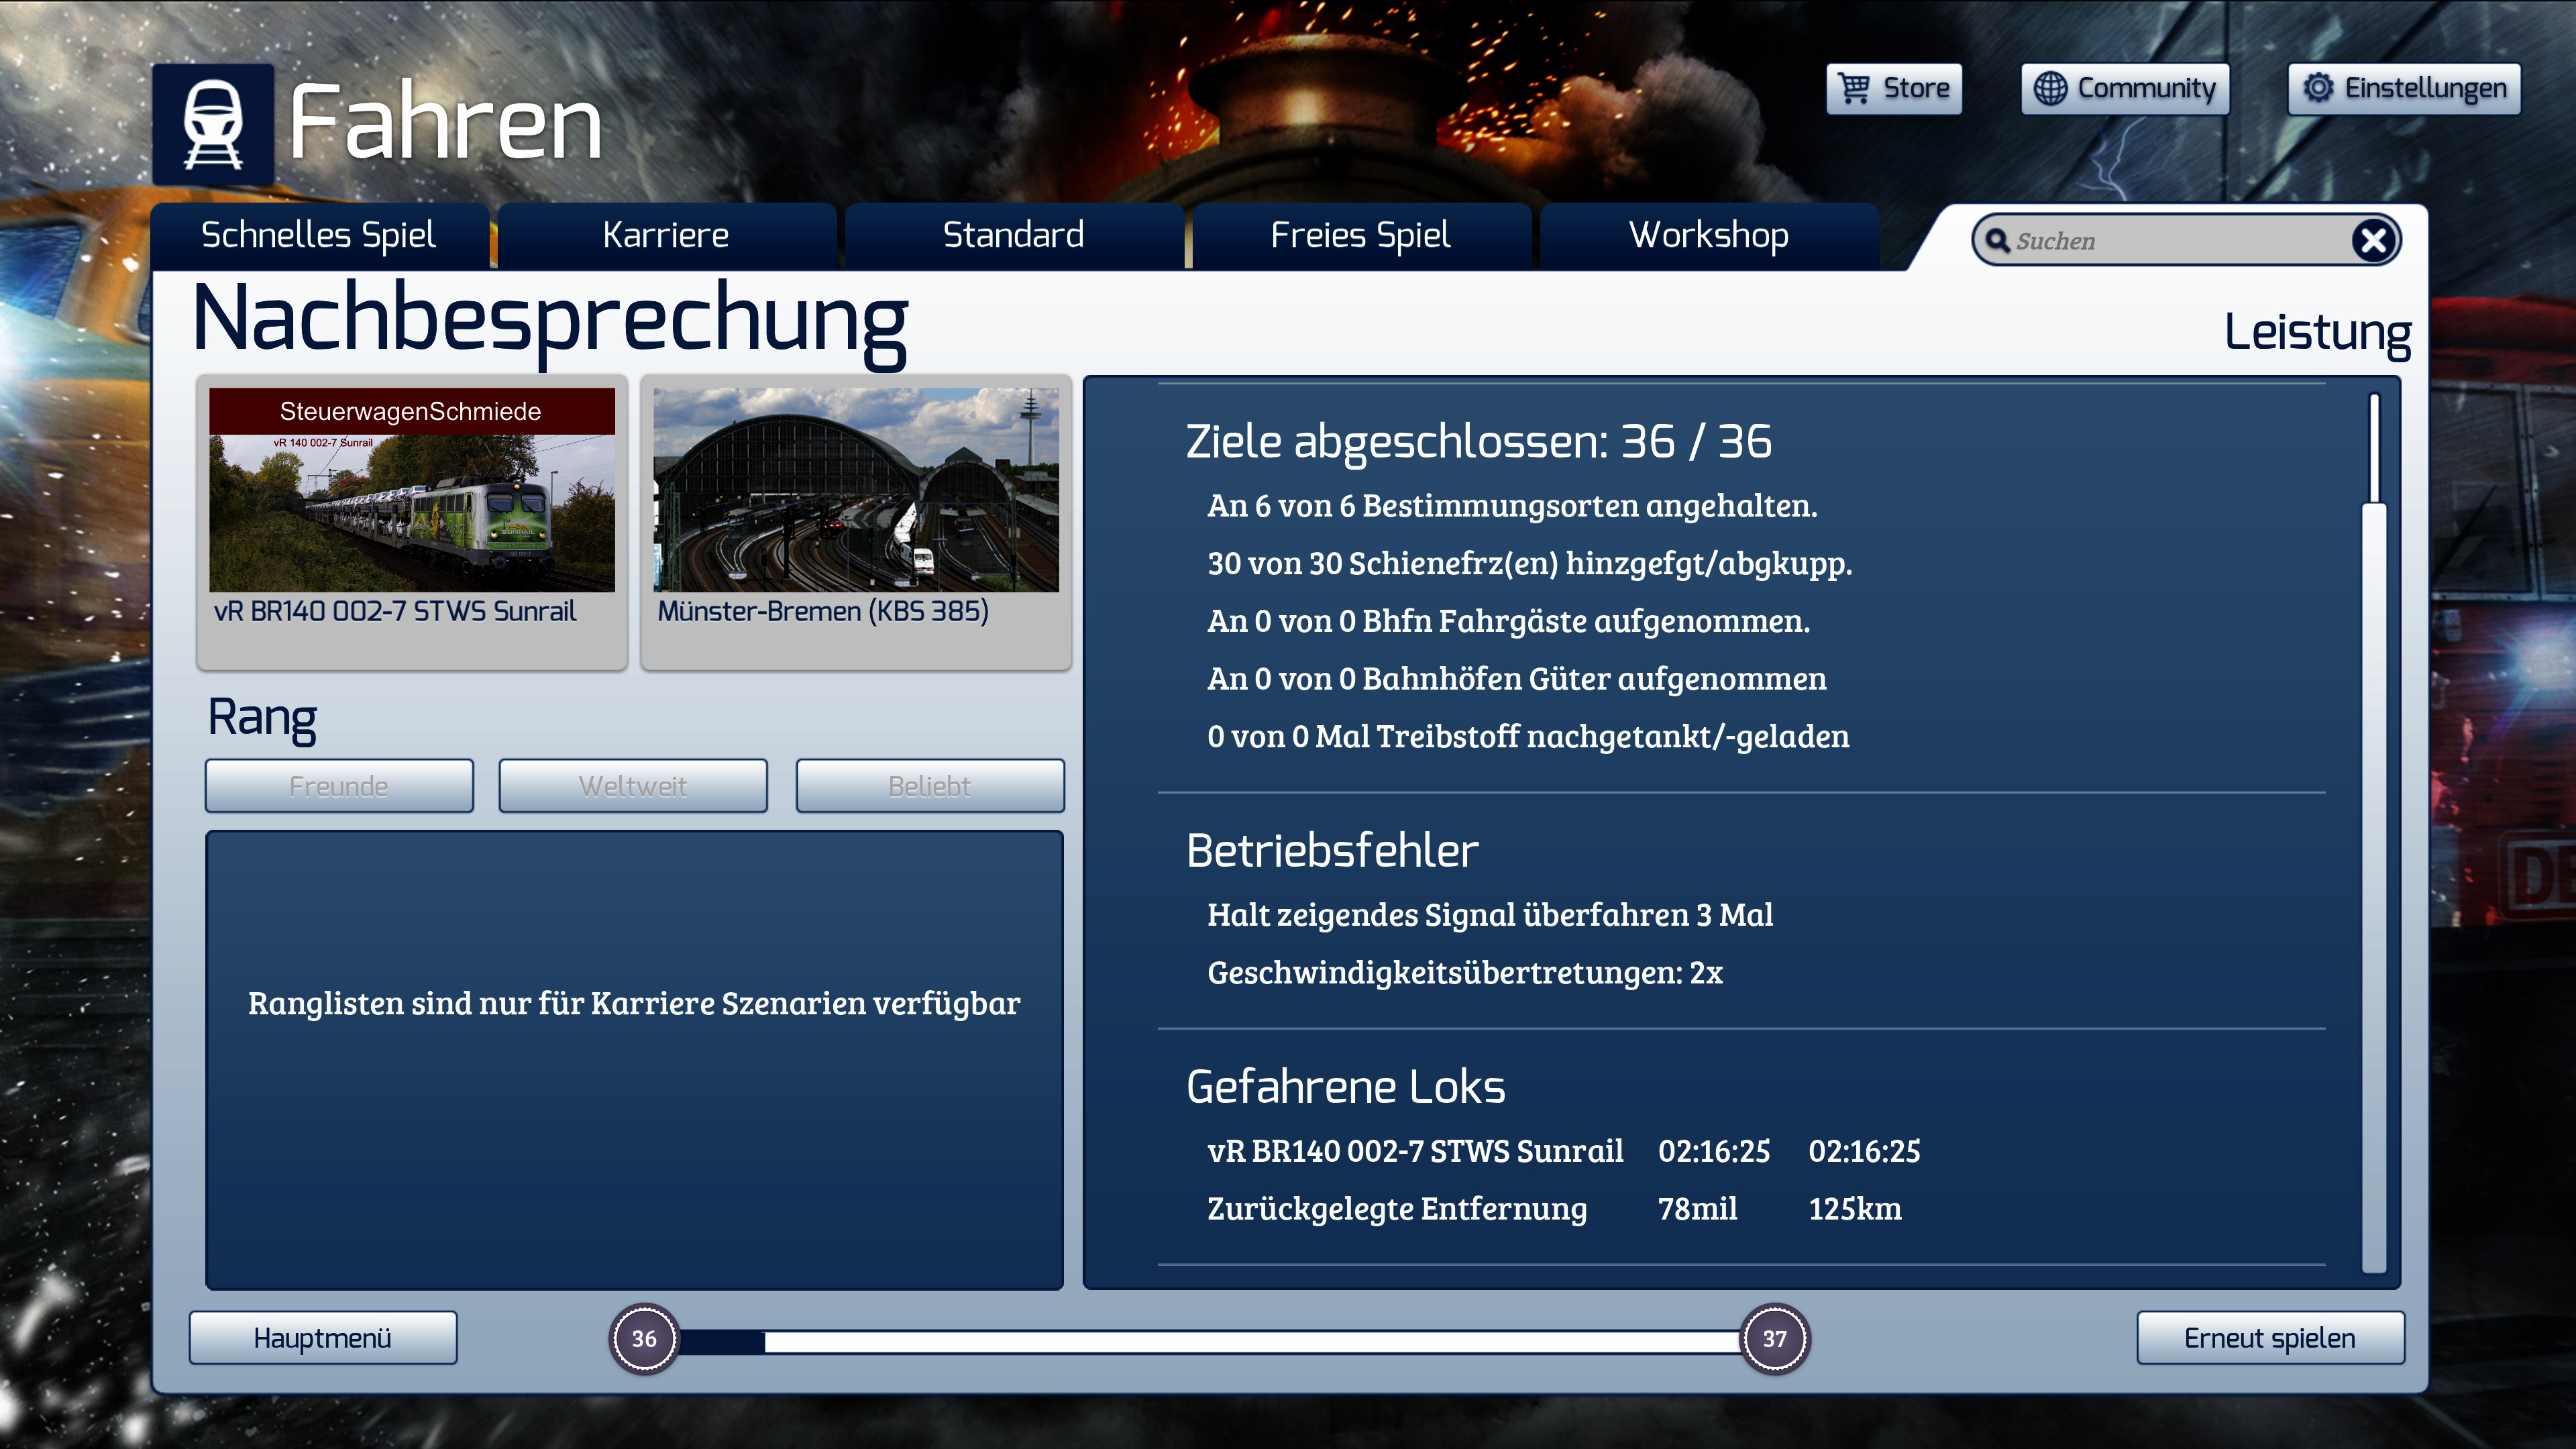The height and width of the screenshot is (1449, 2576).
Task: Click the magnifier icon in the search box
Action: 1997,240
